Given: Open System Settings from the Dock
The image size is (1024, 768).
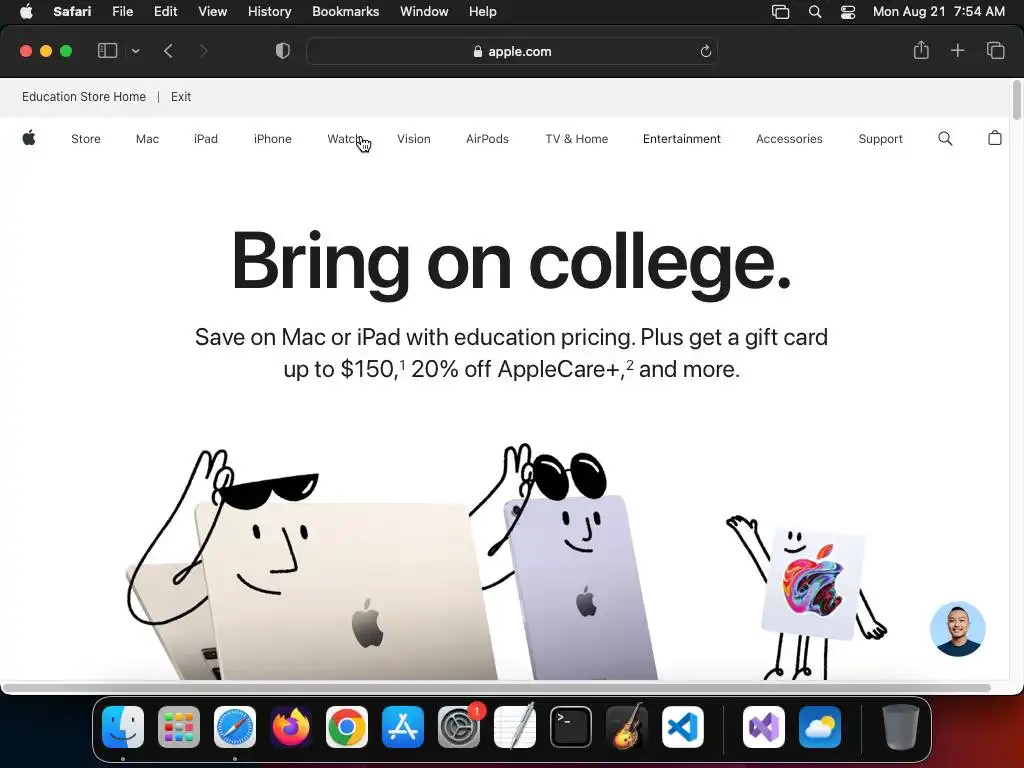Looking at the screenshot, I should tap(458, 727).
